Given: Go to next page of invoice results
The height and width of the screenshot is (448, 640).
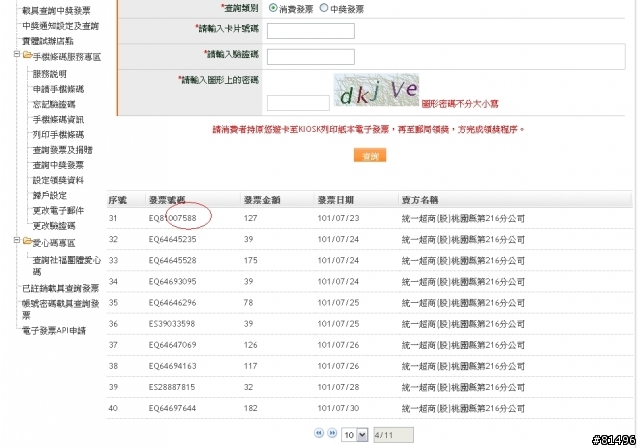Looking at the screenshot, I should [x=333, y=433].
